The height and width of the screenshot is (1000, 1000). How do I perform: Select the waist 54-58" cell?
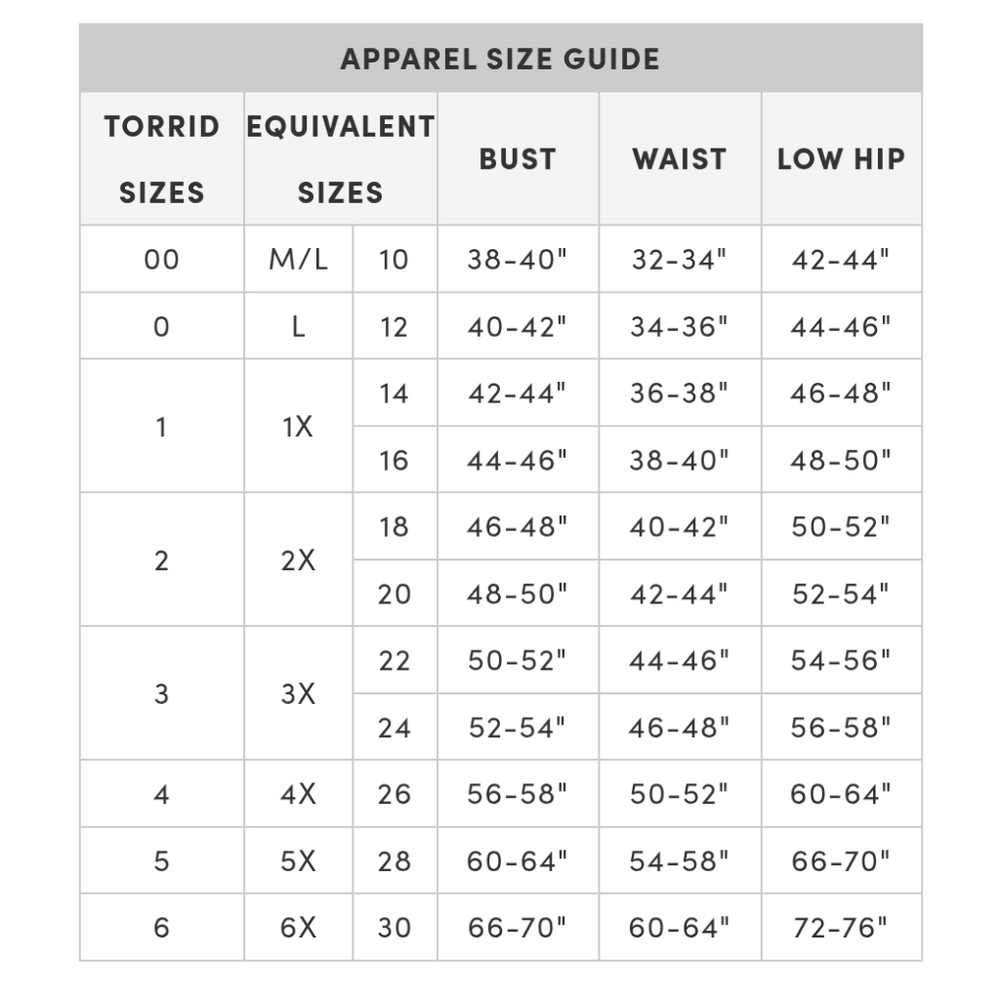point(680,861)
